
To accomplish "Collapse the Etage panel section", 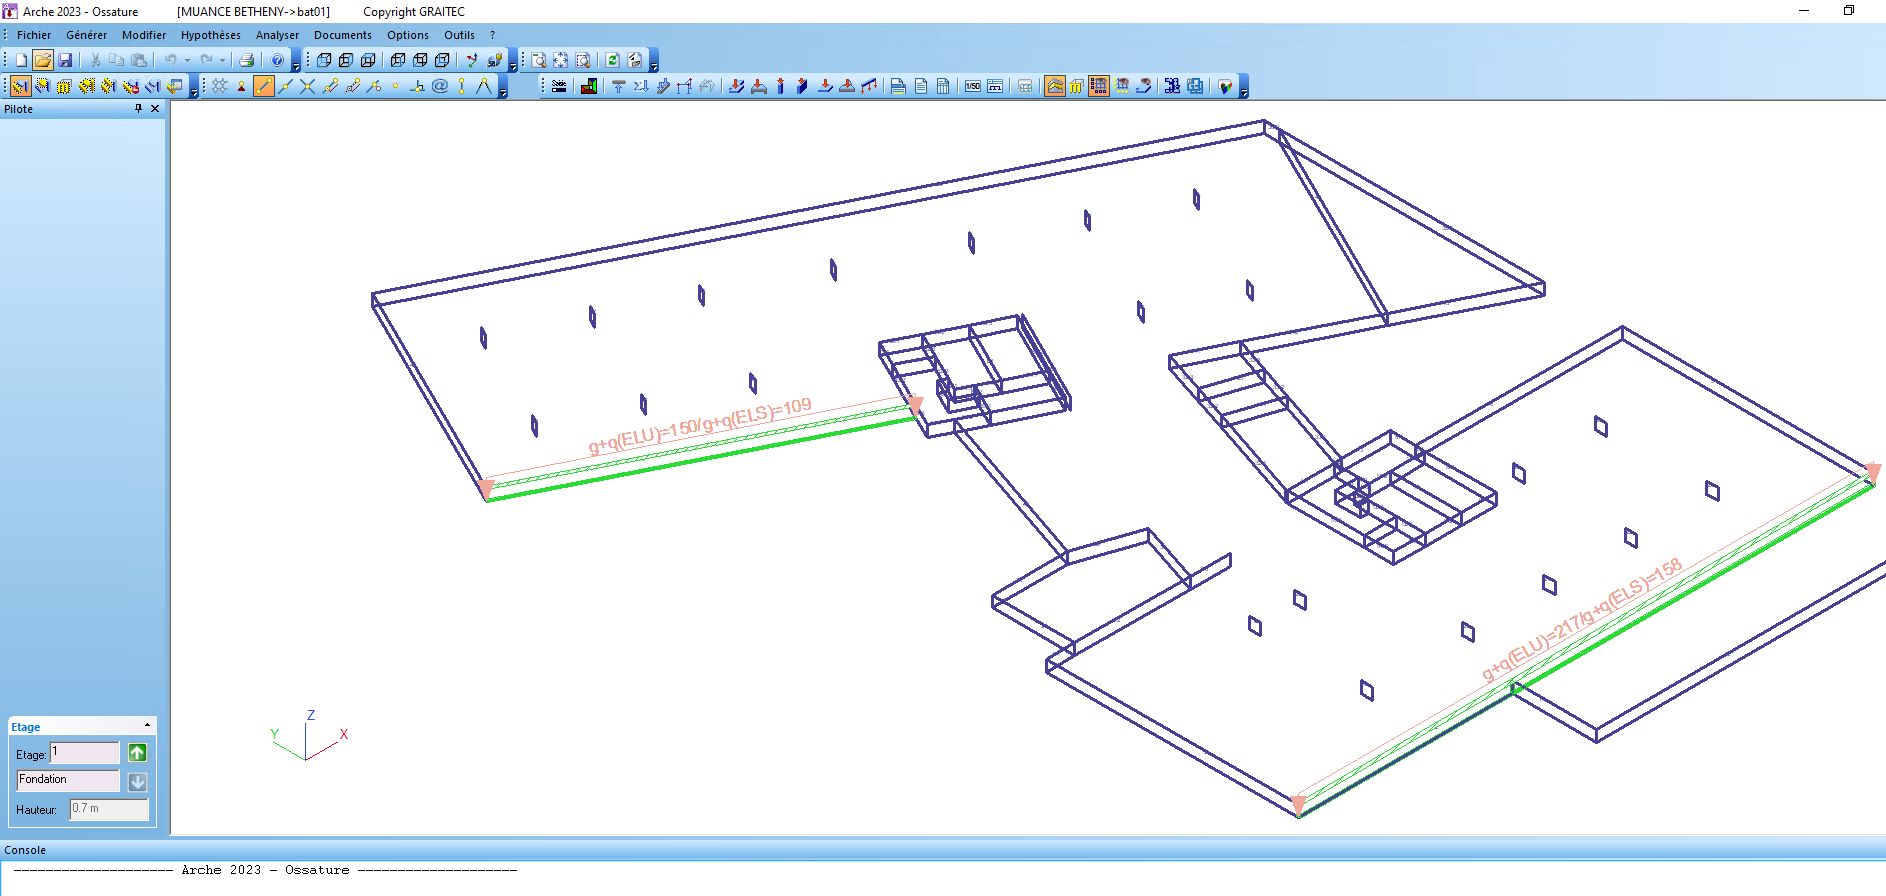I will [x=147, y=726].
